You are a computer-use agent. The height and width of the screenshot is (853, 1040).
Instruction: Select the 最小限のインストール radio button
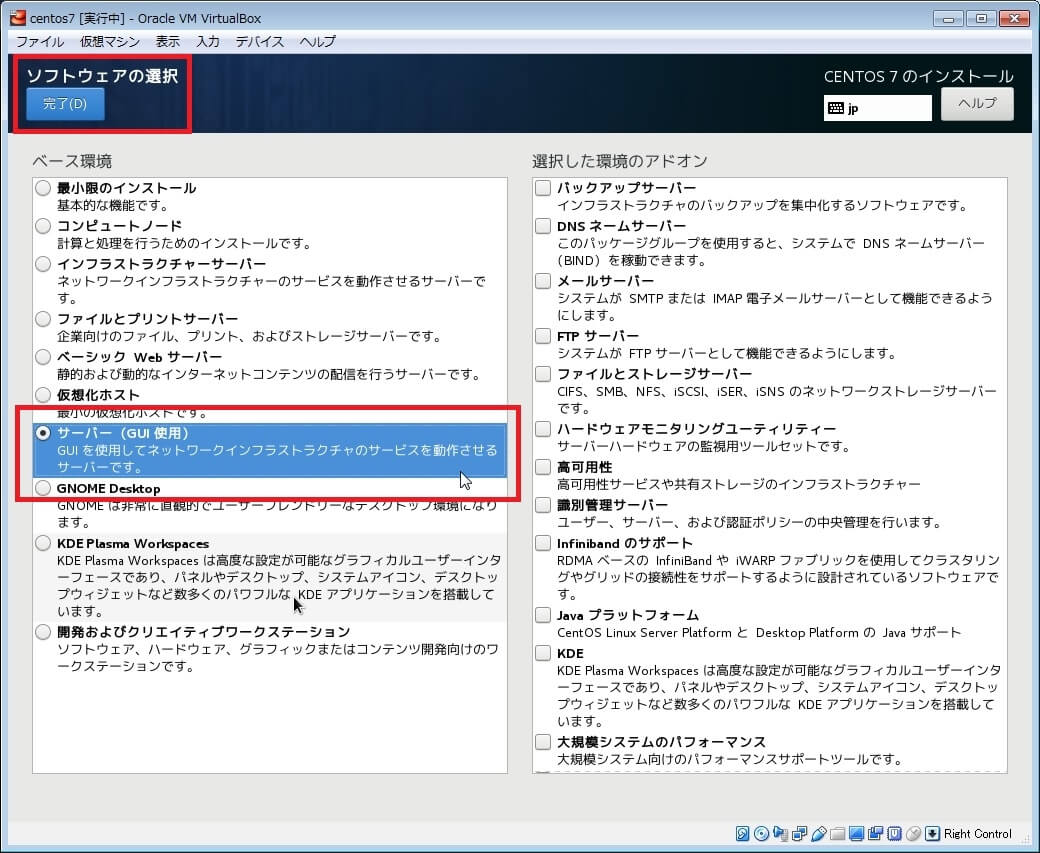click(x=43, y=188)
